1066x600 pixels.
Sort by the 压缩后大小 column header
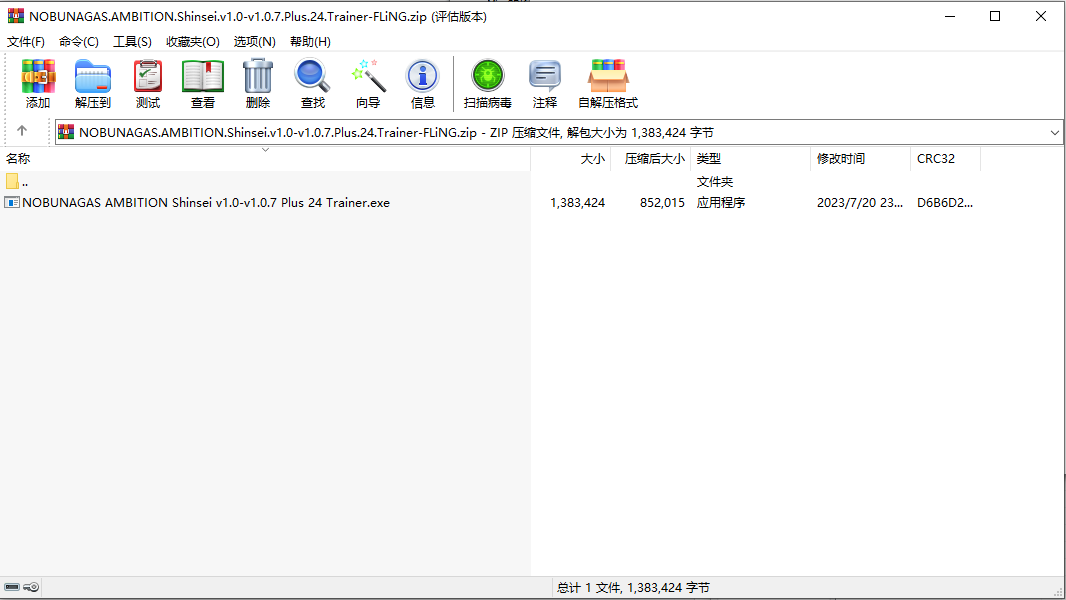pyautogui.click(x=651, y=158)
